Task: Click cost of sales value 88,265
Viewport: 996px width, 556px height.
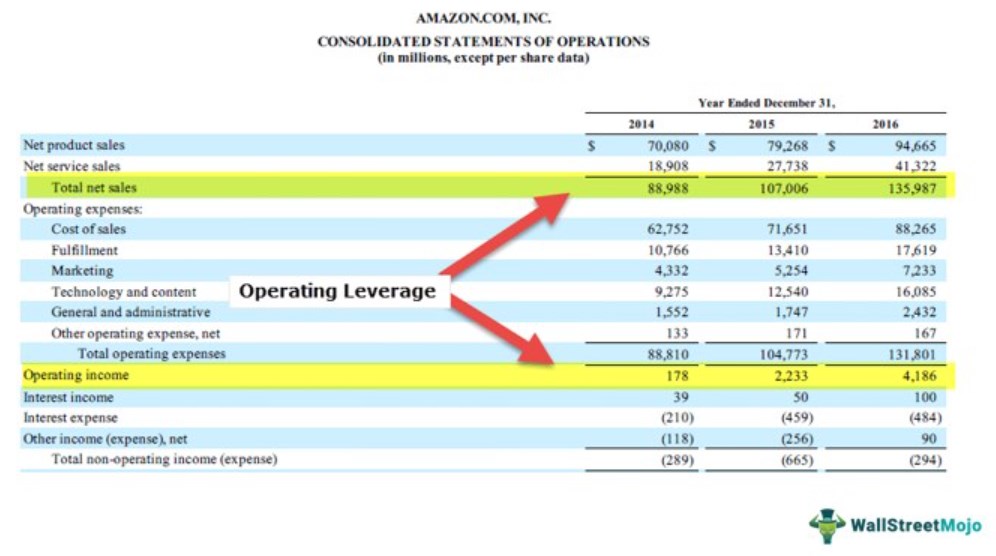Action: [915, 229]
